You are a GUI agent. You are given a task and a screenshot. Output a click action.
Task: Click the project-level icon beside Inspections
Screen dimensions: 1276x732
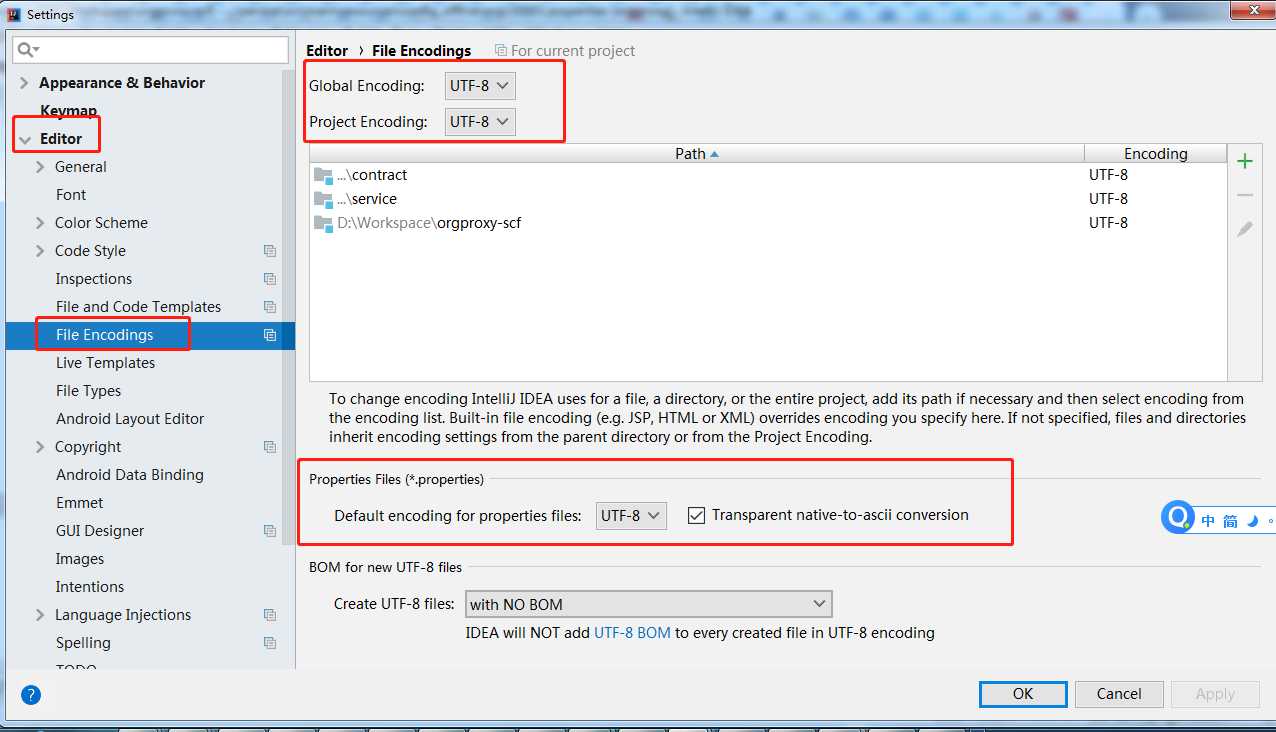270,279
